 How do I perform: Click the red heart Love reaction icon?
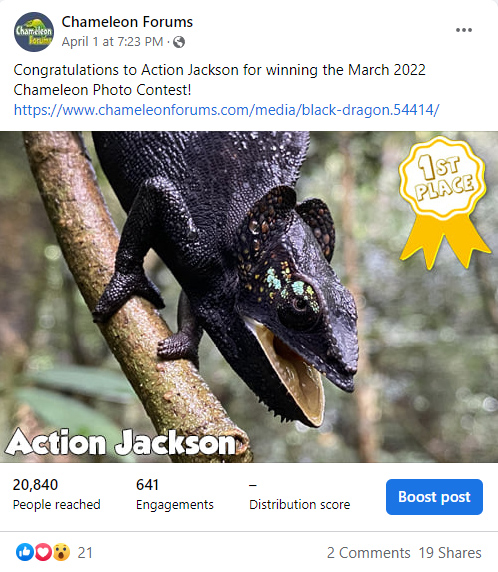click(x=43, y=552)
